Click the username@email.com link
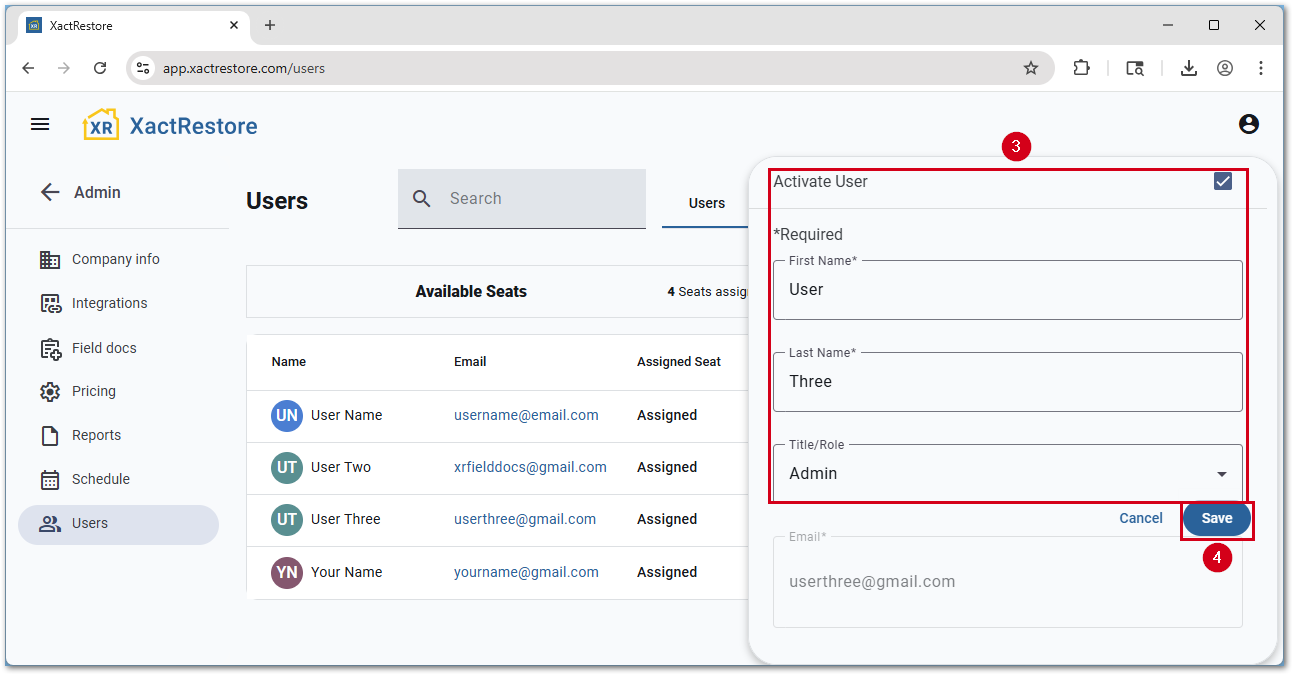Screen dimensions: 1293x675 pyautogui.click(x=526, y=415)
